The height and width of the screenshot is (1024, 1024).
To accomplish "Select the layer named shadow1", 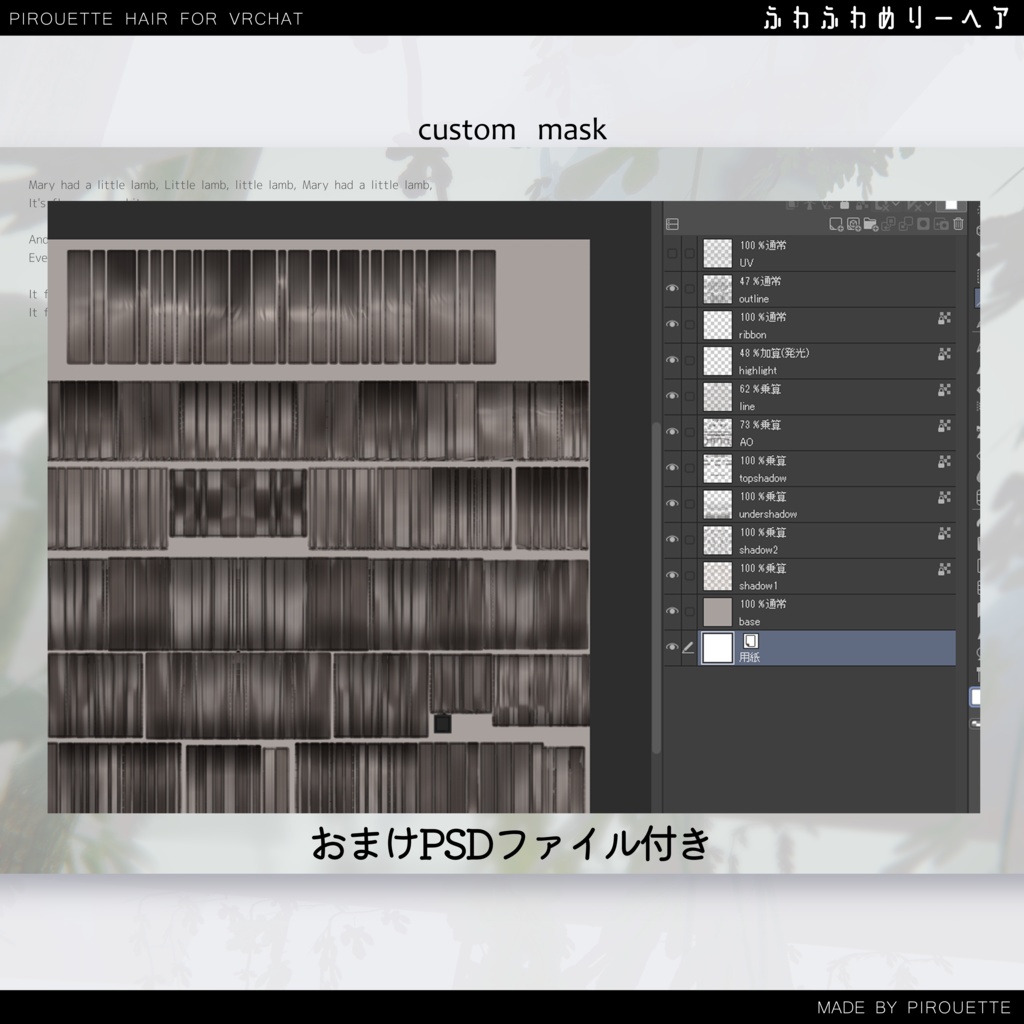I will pyautogui.click(x=827, y=577).
